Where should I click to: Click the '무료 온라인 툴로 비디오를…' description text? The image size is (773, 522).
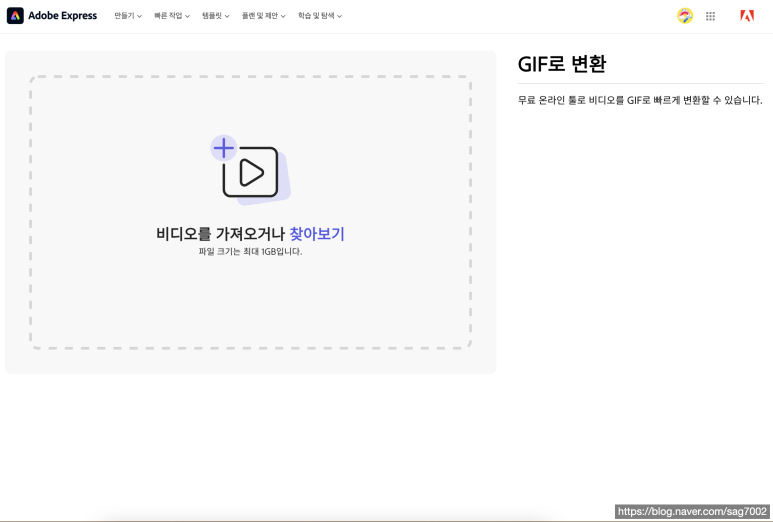coord(640,100)
